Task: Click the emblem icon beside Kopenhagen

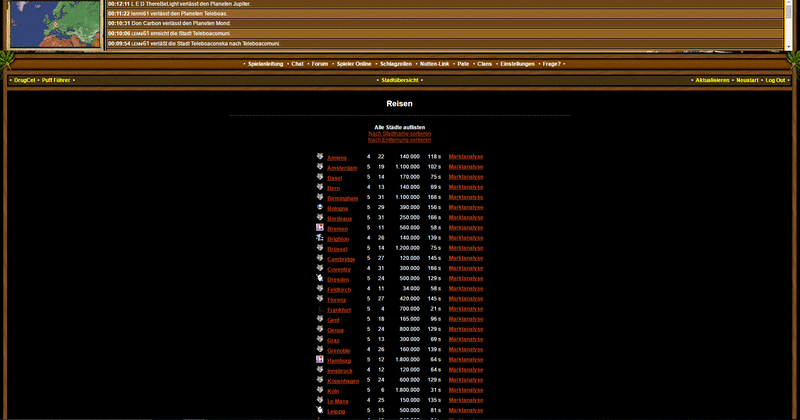Action: tap(320, 380)
